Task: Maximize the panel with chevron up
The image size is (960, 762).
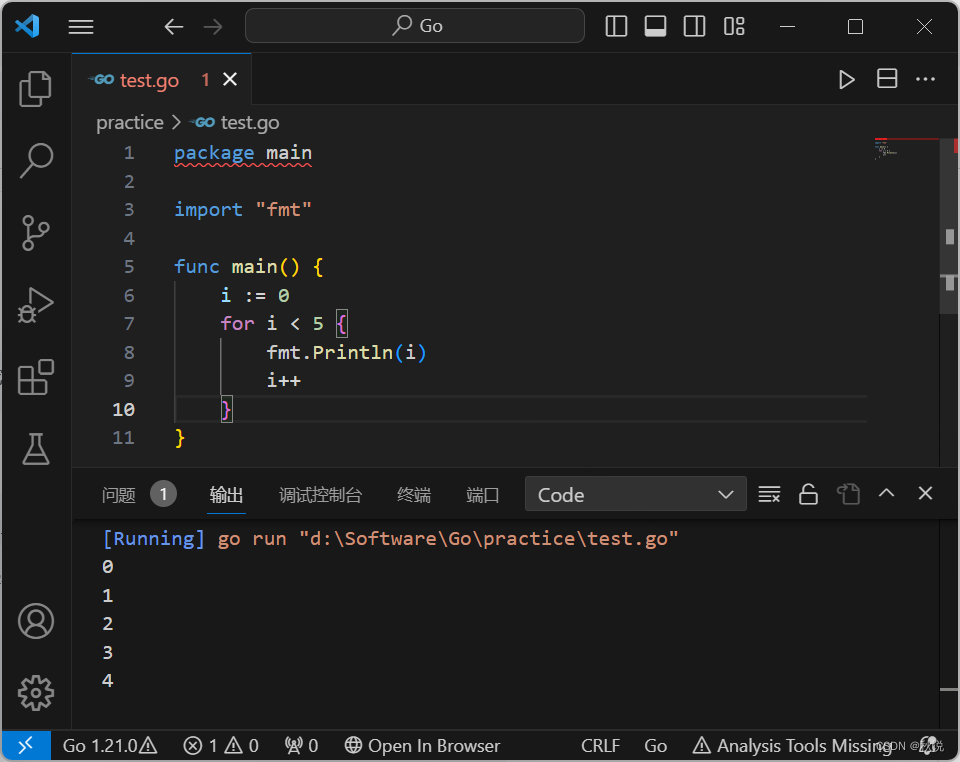Action: click(x=887, y=493)
